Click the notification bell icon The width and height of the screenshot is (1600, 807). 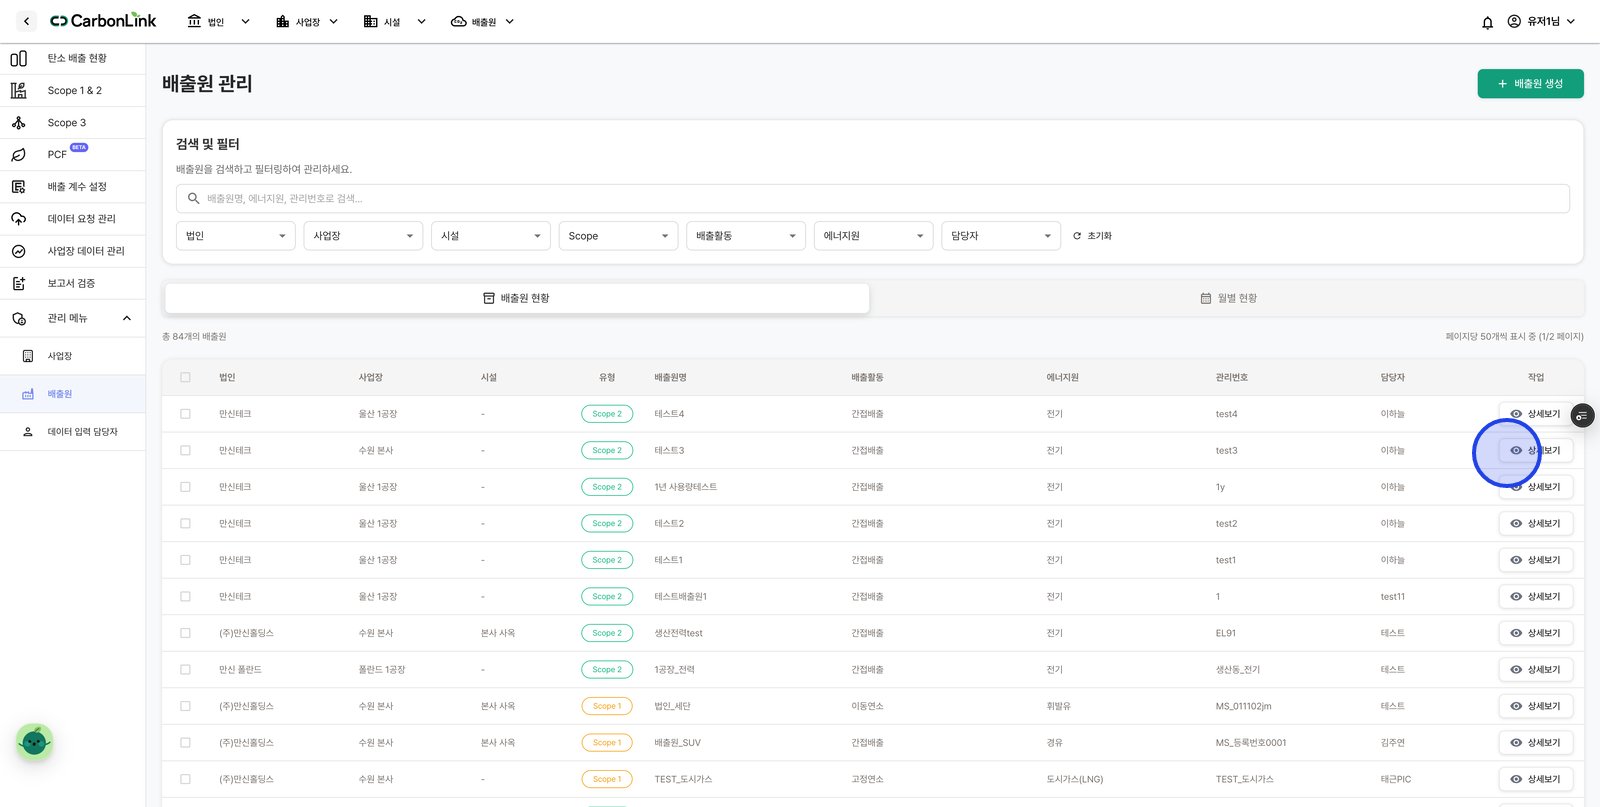[x=1487, y=22]
